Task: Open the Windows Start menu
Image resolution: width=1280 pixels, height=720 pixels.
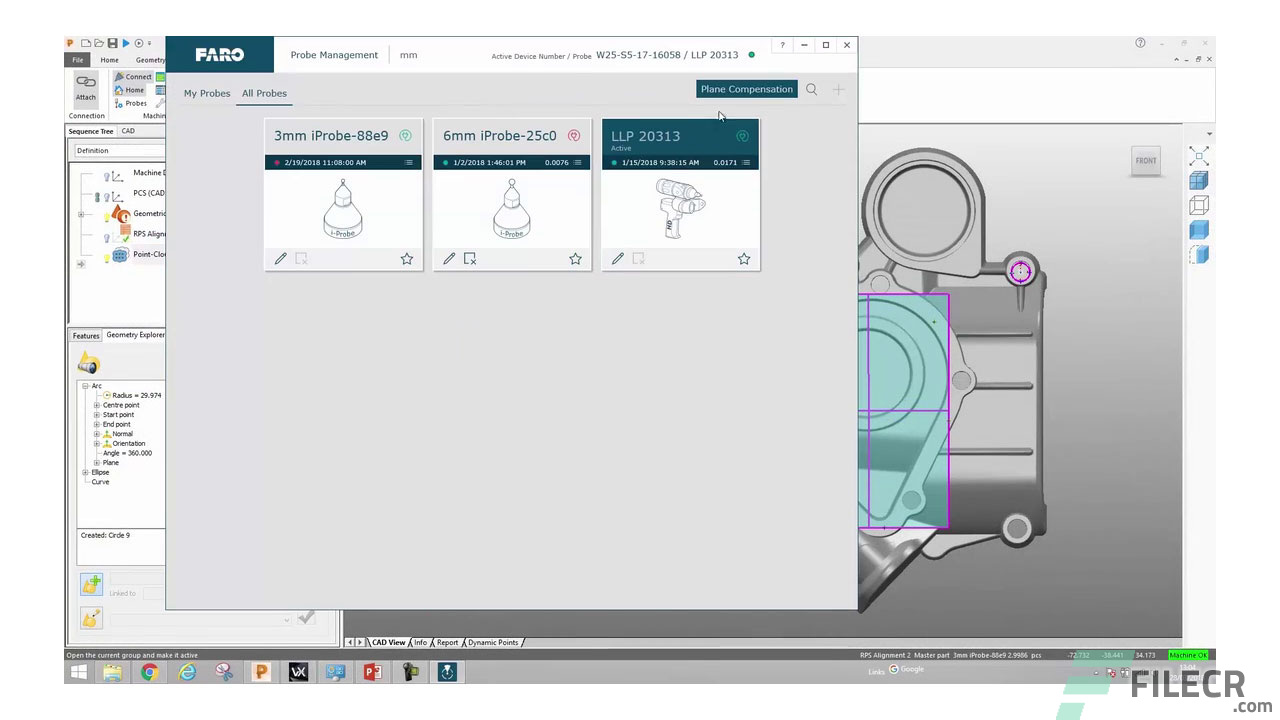Action: pos(78,672)
